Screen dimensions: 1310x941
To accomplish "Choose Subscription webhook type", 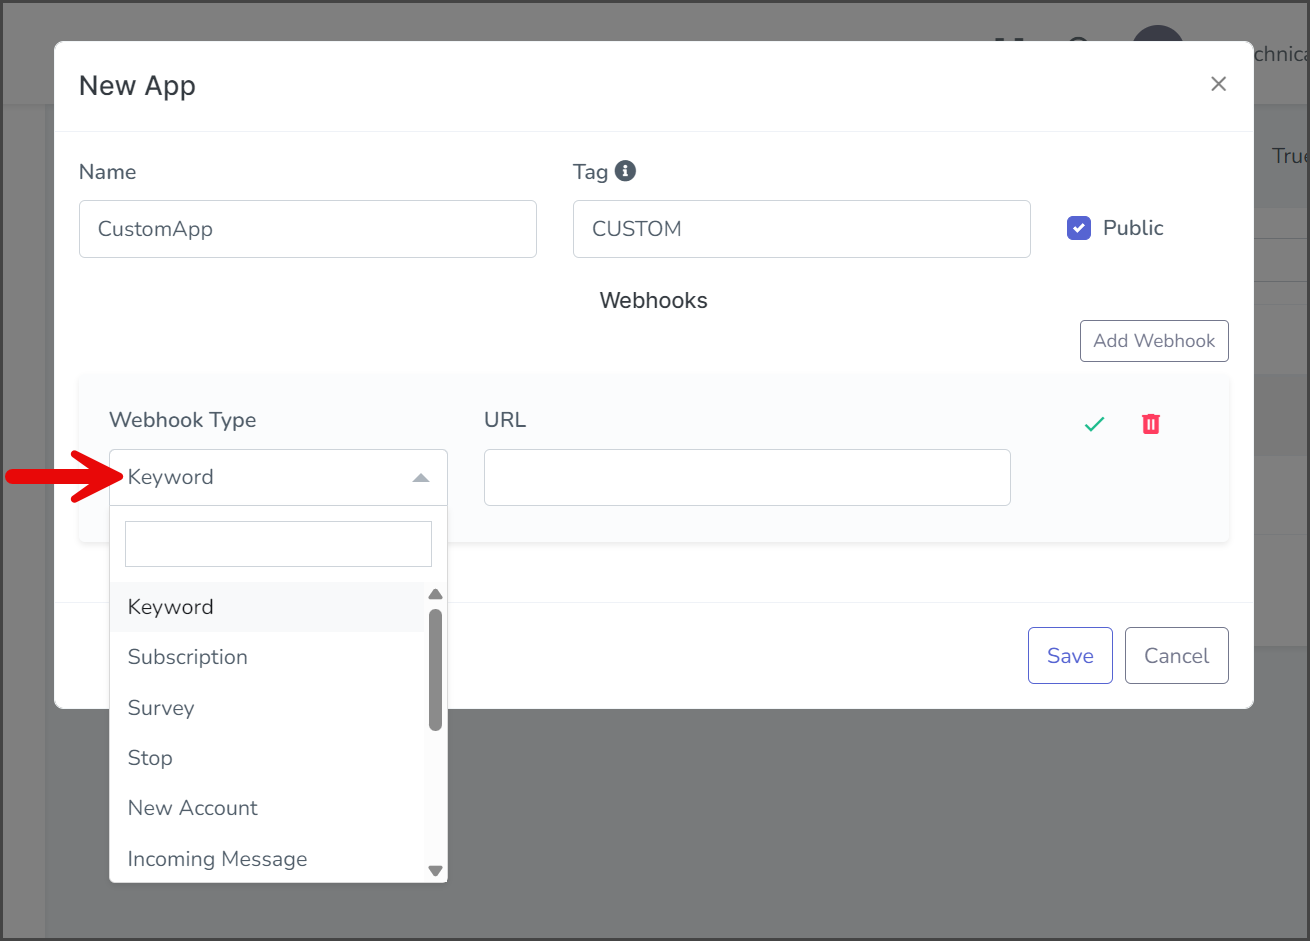I will click(x=267, y=657).
